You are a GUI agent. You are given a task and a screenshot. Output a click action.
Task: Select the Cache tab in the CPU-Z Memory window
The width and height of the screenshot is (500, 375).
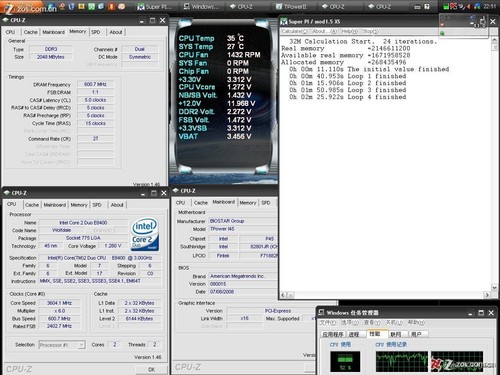[31, 32]
